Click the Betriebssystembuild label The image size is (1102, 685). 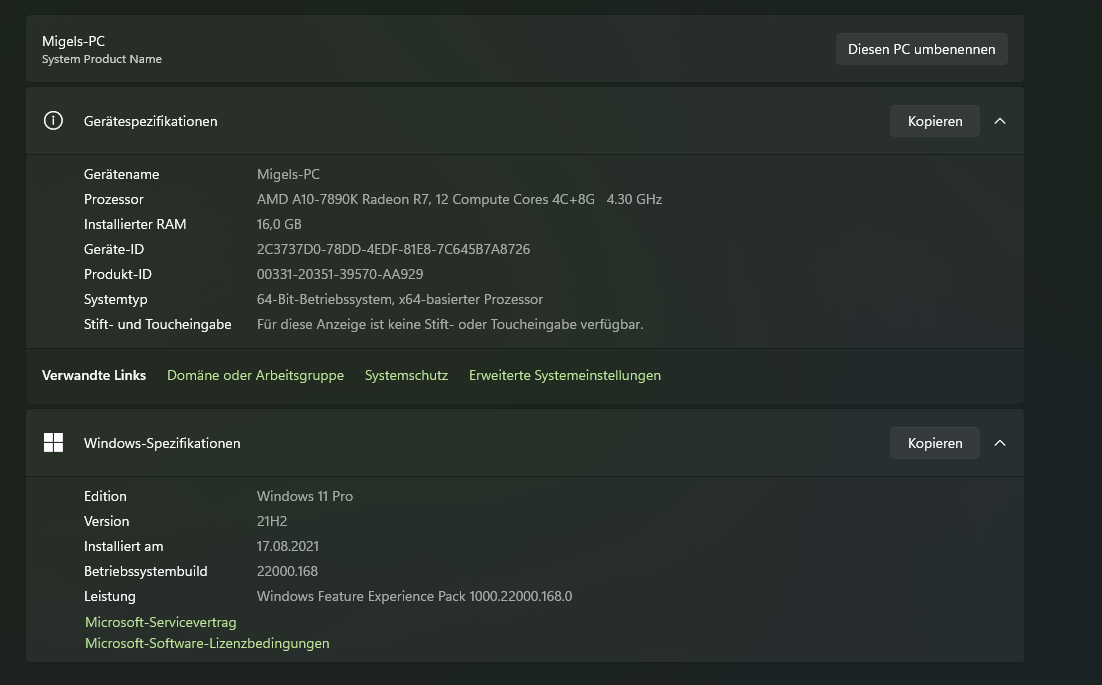(145, 571)
